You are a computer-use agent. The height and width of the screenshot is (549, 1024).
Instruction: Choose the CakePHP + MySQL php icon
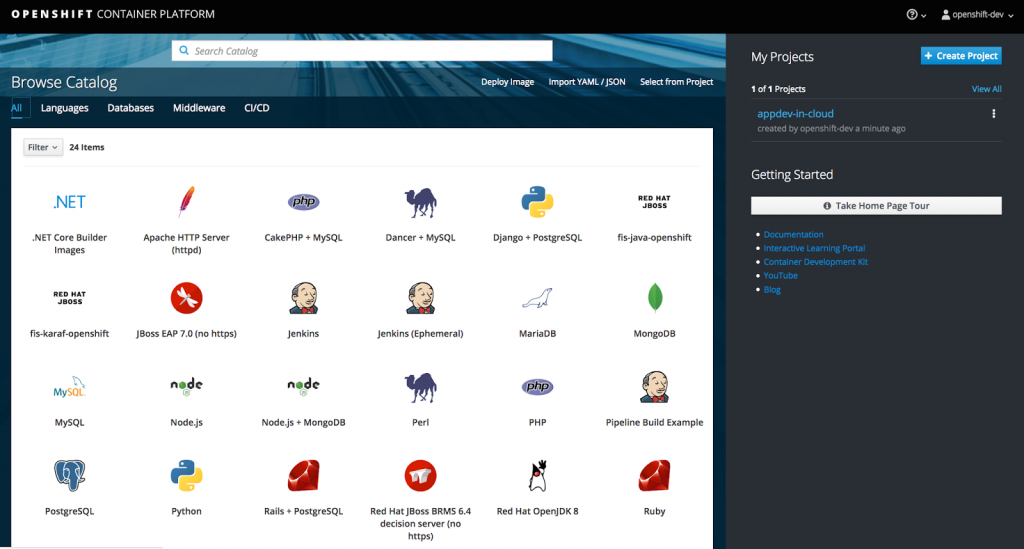304,202
